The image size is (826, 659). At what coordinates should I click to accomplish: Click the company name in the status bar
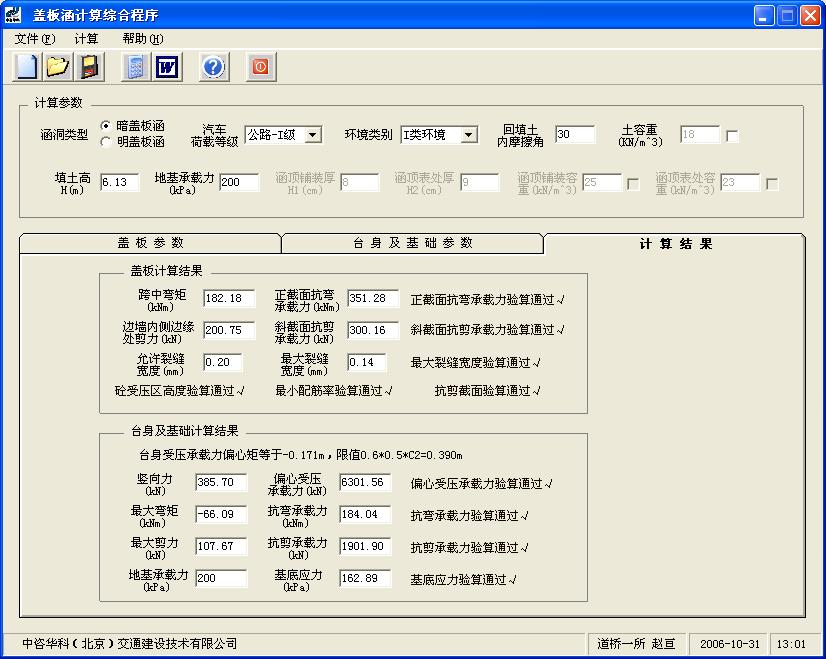click(130, 644)
